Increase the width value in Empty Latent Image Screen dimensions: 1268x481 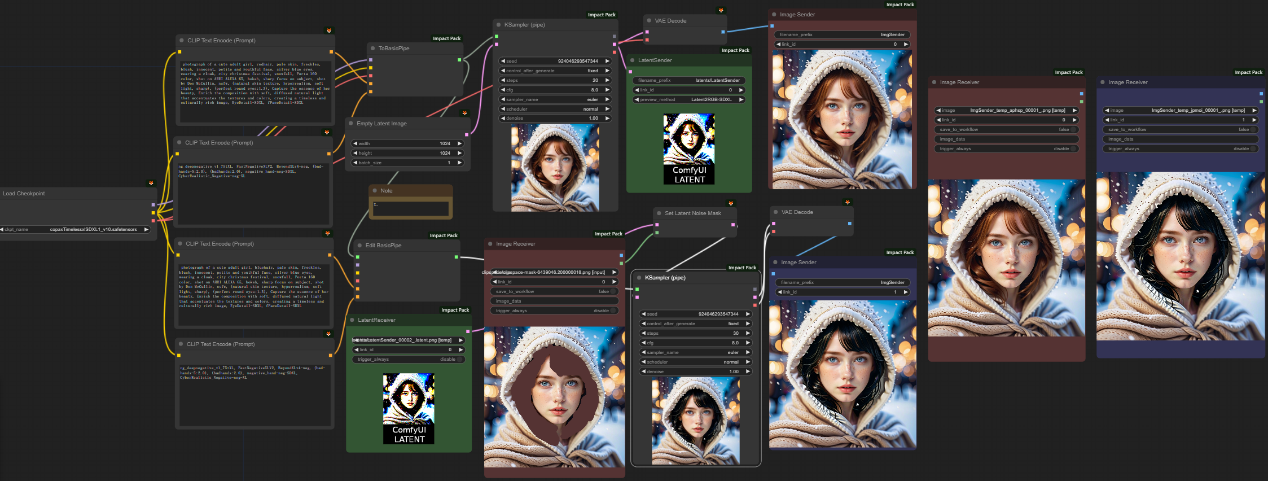[x=459, y=143]
